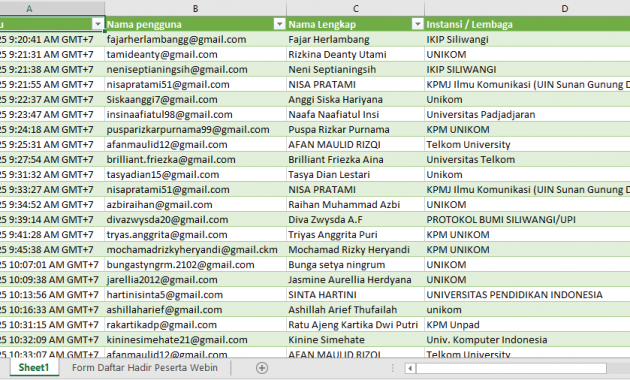Select institution cell PROTOKOL BUMI SILIWANGI/UPI
This screenshot has height=380, width=630.
pyautogui.click(x=527, y=219)
